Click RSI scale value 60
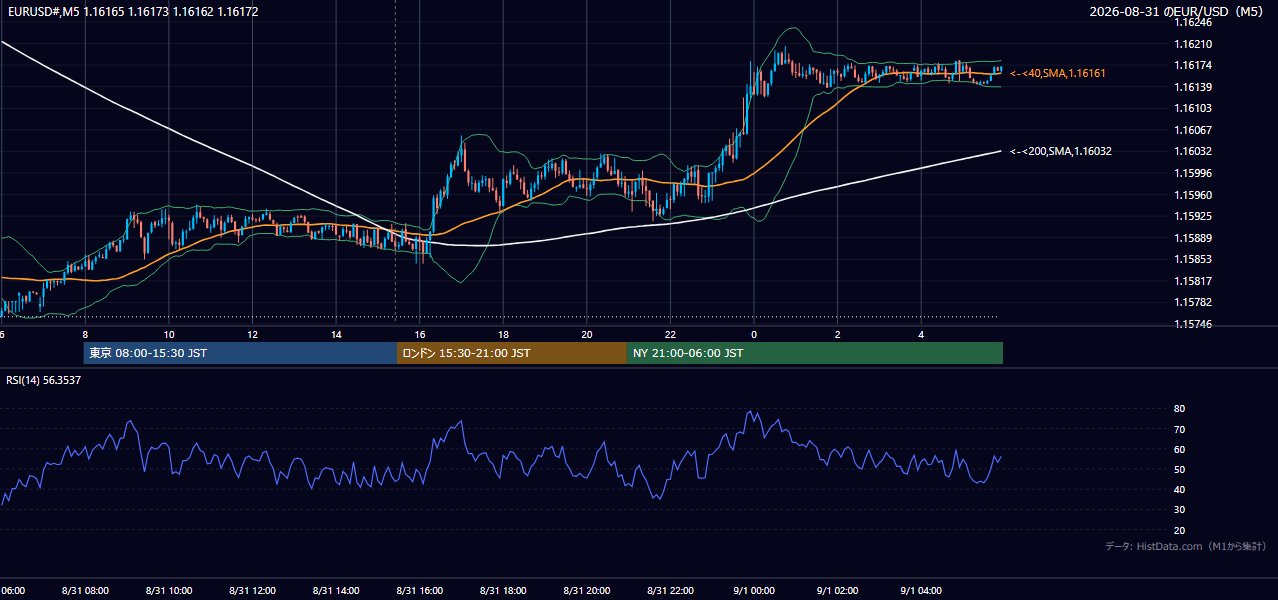Screen dimensions: 1278x600 coord(1179,449)
